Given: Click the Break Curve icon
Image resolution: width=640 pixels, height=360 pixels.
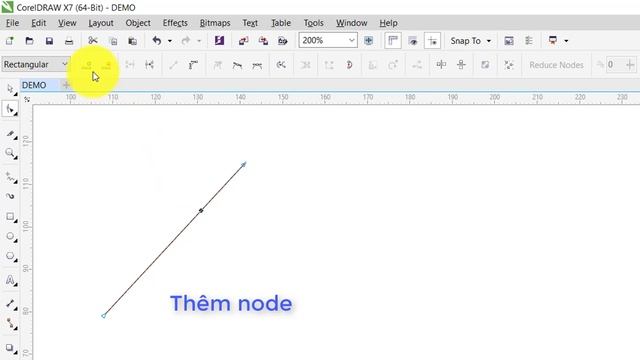Looking at the screenshot, I should pos(149,65).
